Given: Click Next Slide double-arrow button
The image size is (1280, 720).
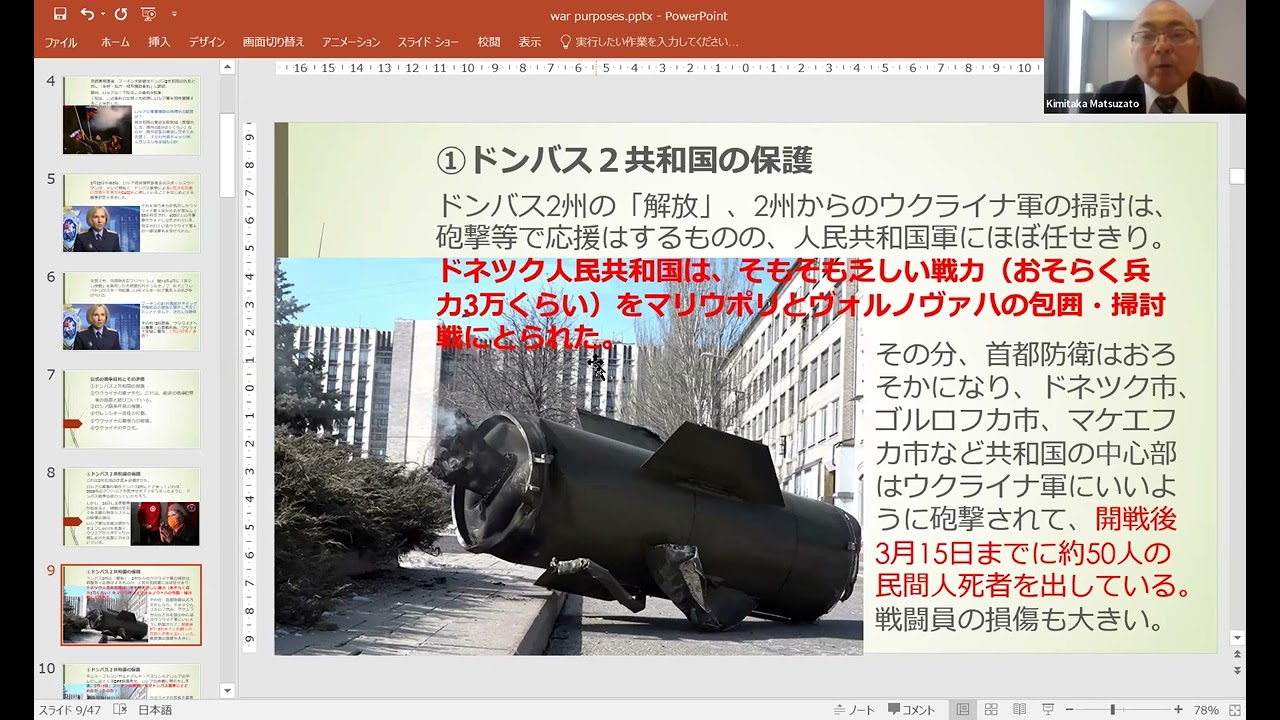Looking at the screenshot, I should 1238,670.
